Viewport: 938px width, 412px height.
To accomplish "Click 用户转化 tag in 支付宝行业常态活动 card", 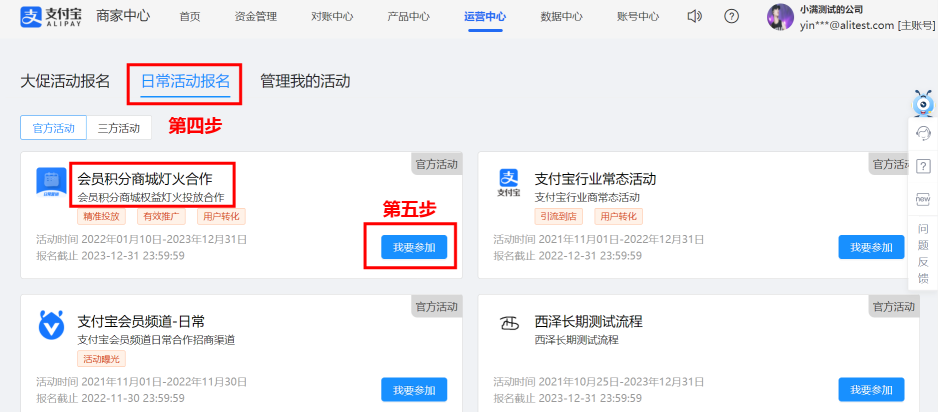I will coord(619,216).
